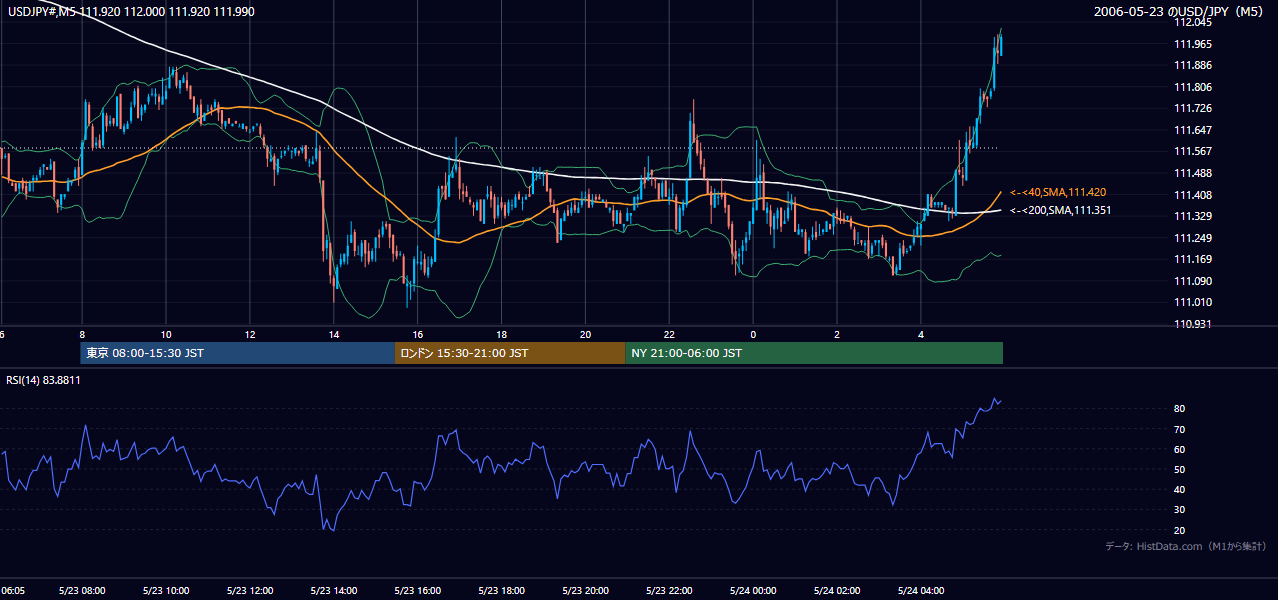The image size is (1278, 600).
Task: Click the RSI 70 level label
Action: coord(1179,429)
